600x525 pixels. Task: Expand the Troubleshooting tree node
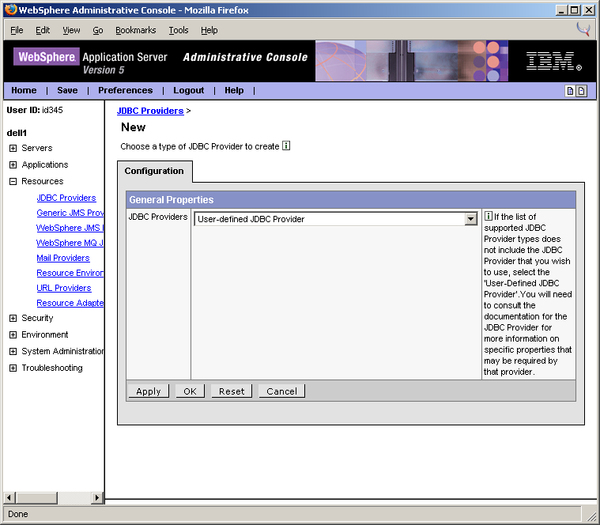click(13, 368)
